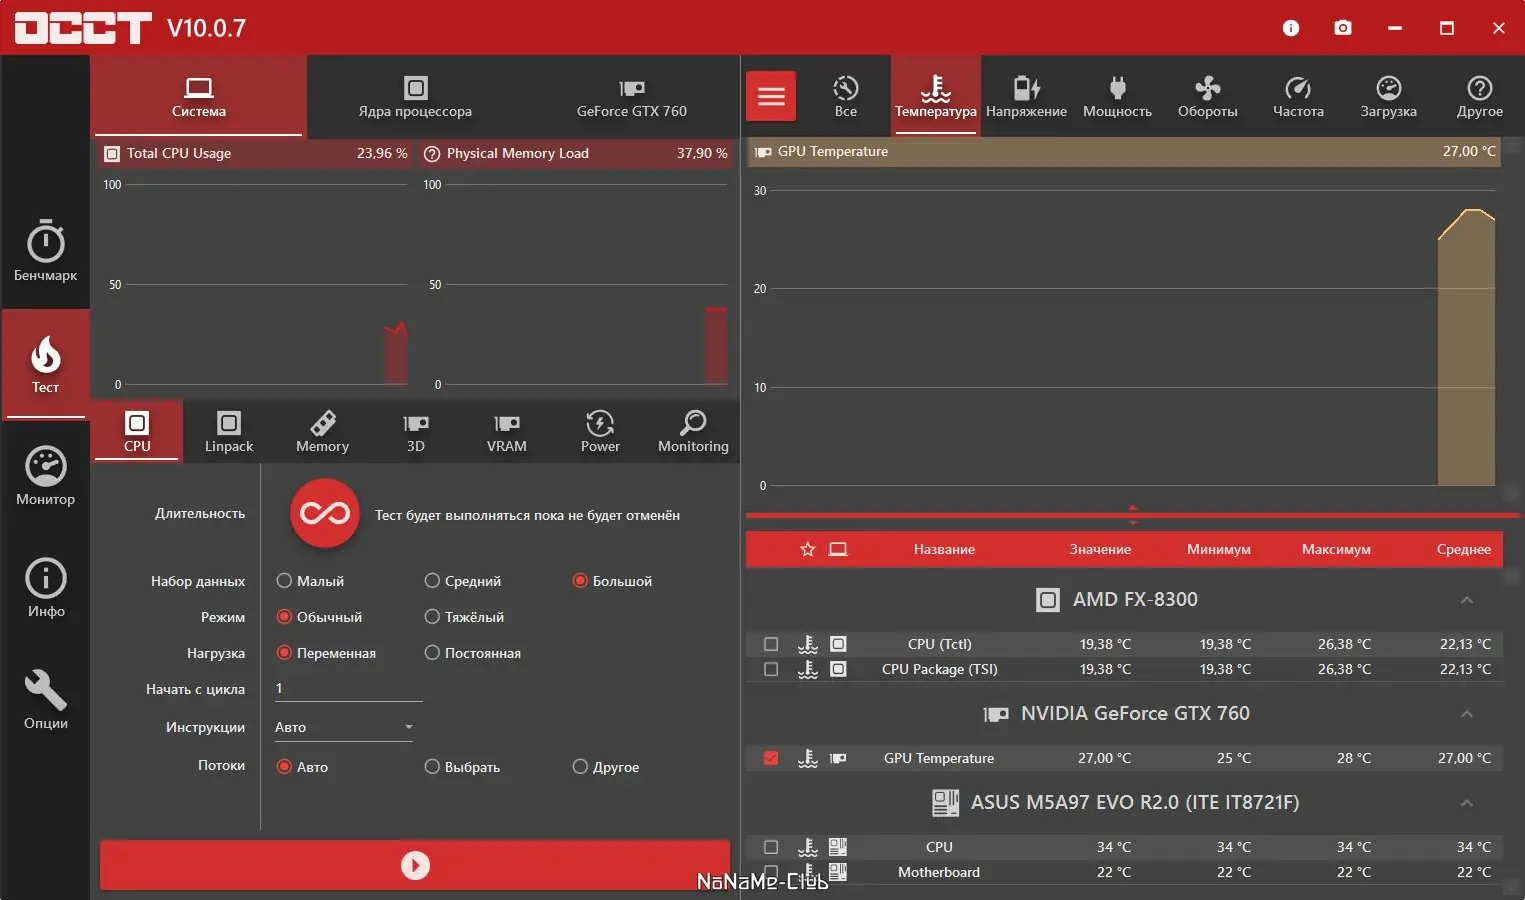Screen dimensions: 1525x900
Task: Click the monitor icon column header
Action: [838, 549]
